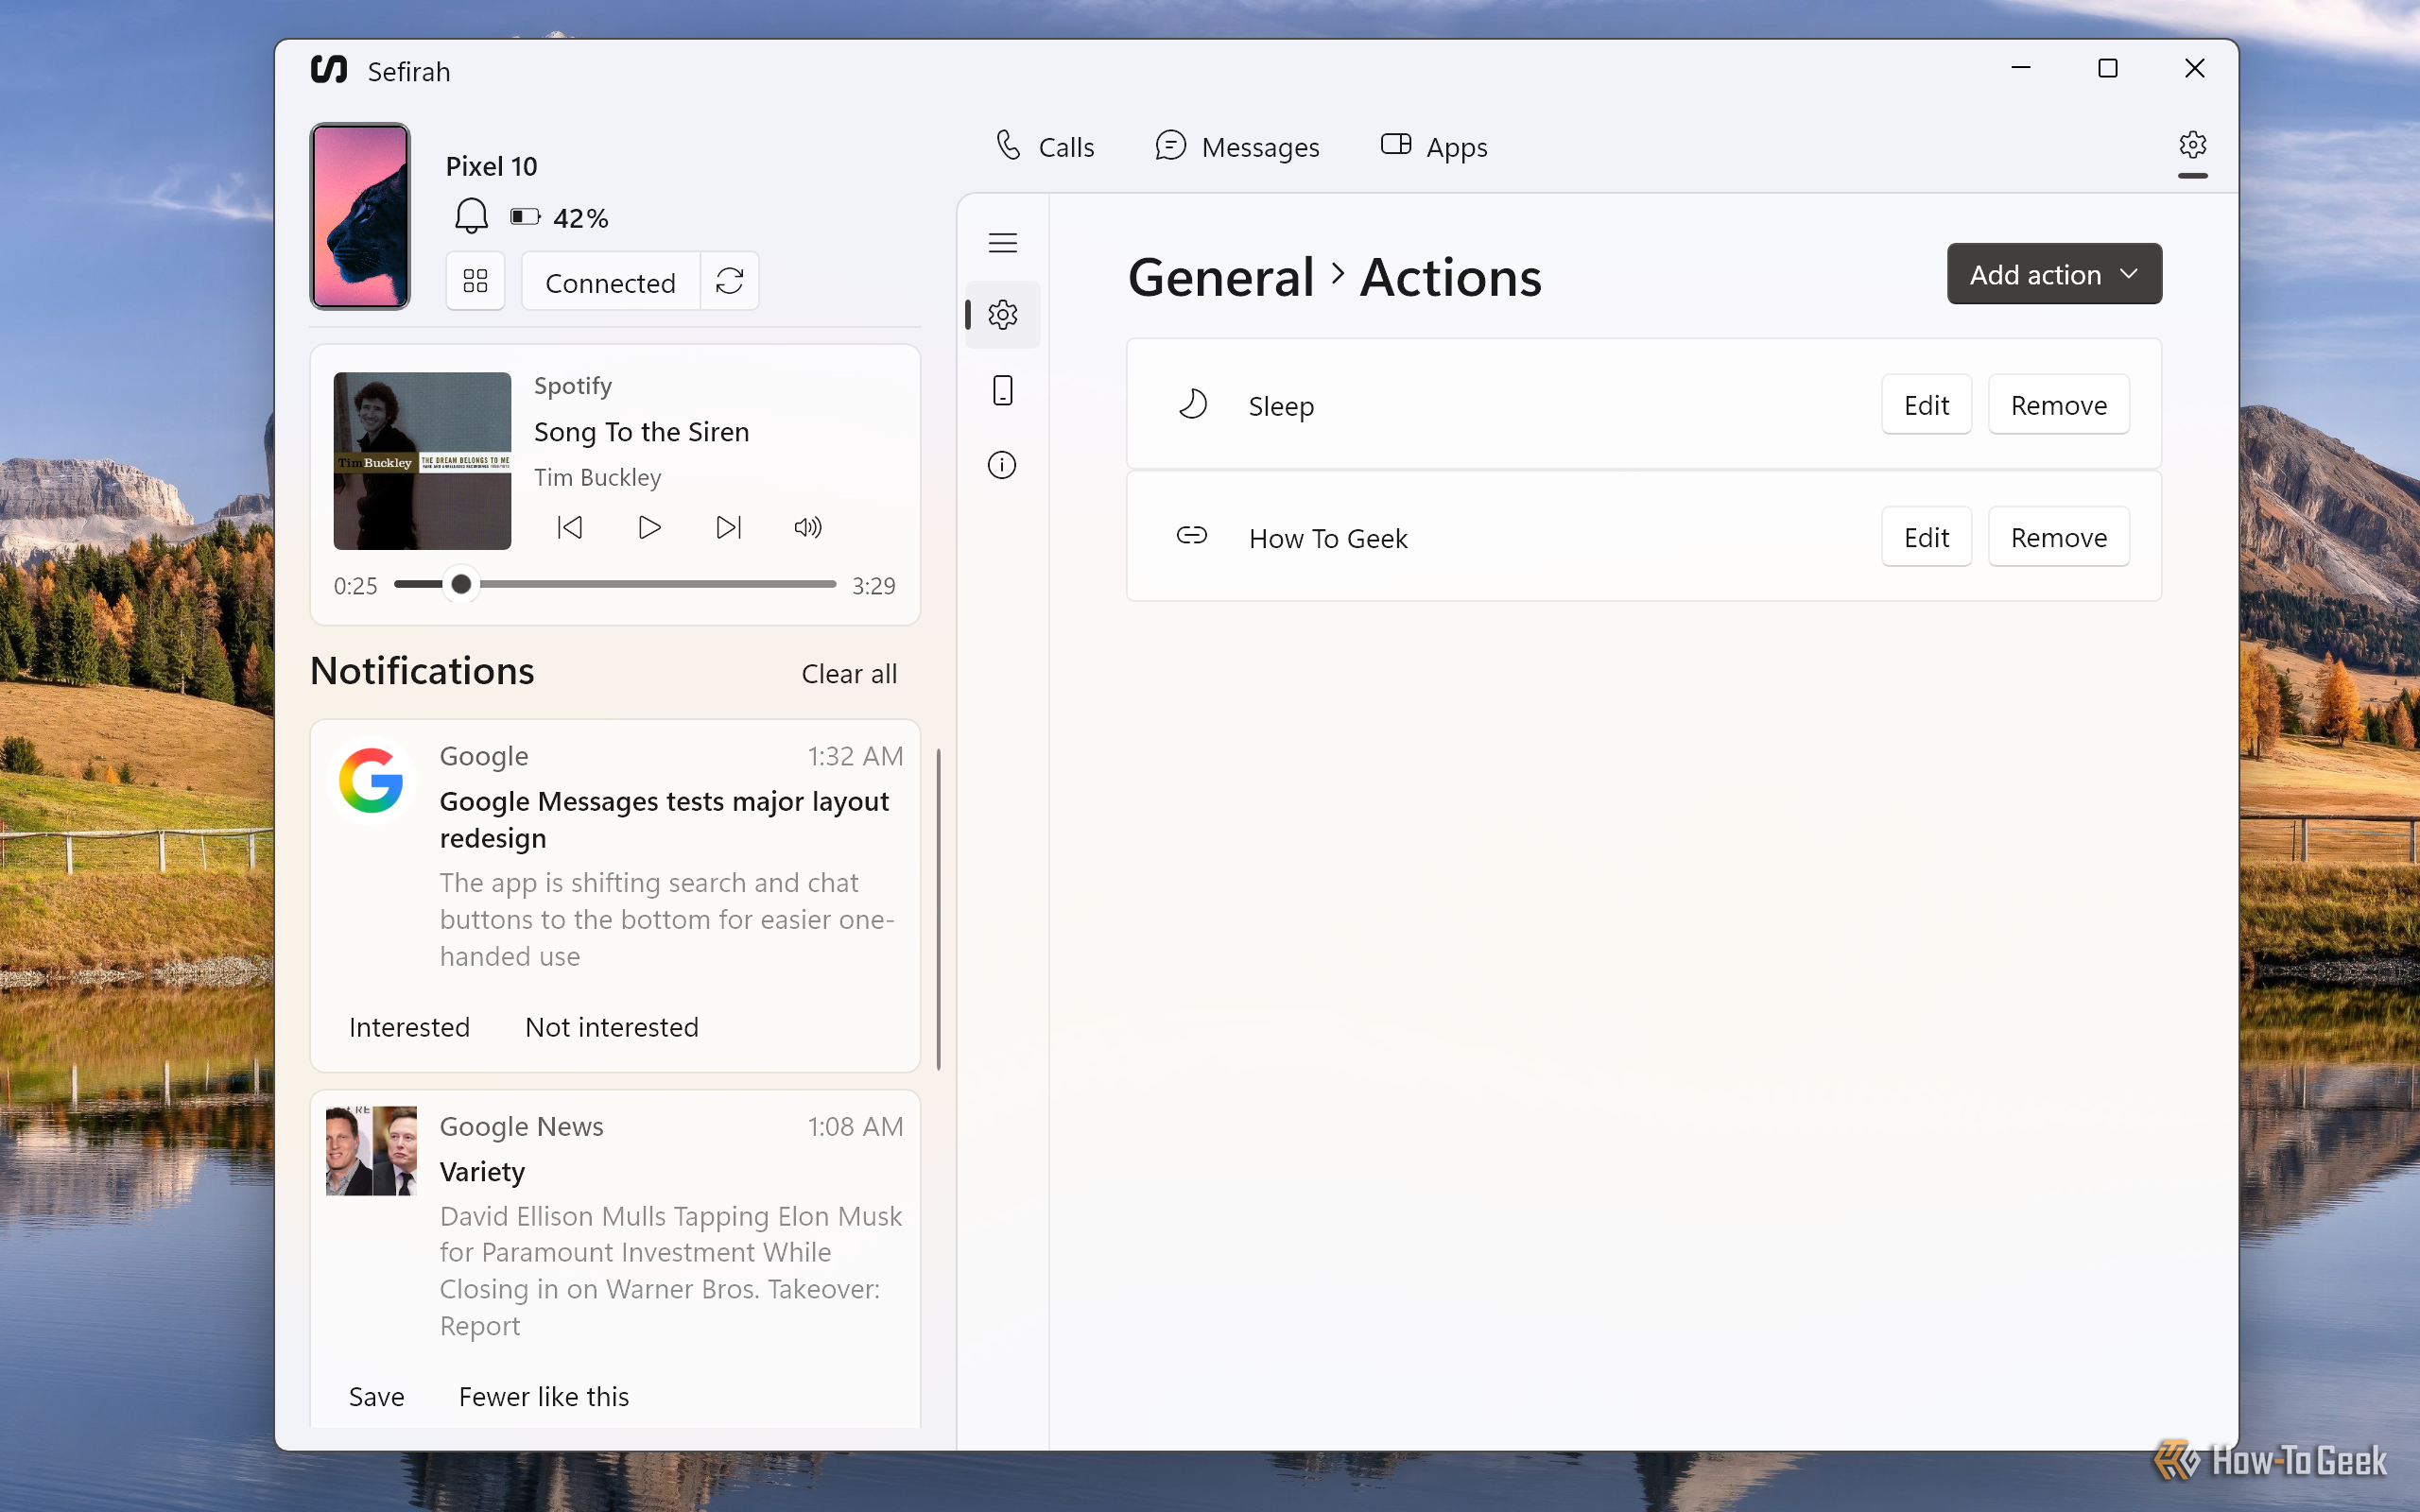Click the Connected status button
2420x1512 pixels.
pyautogui.click(x=611, y=283)
